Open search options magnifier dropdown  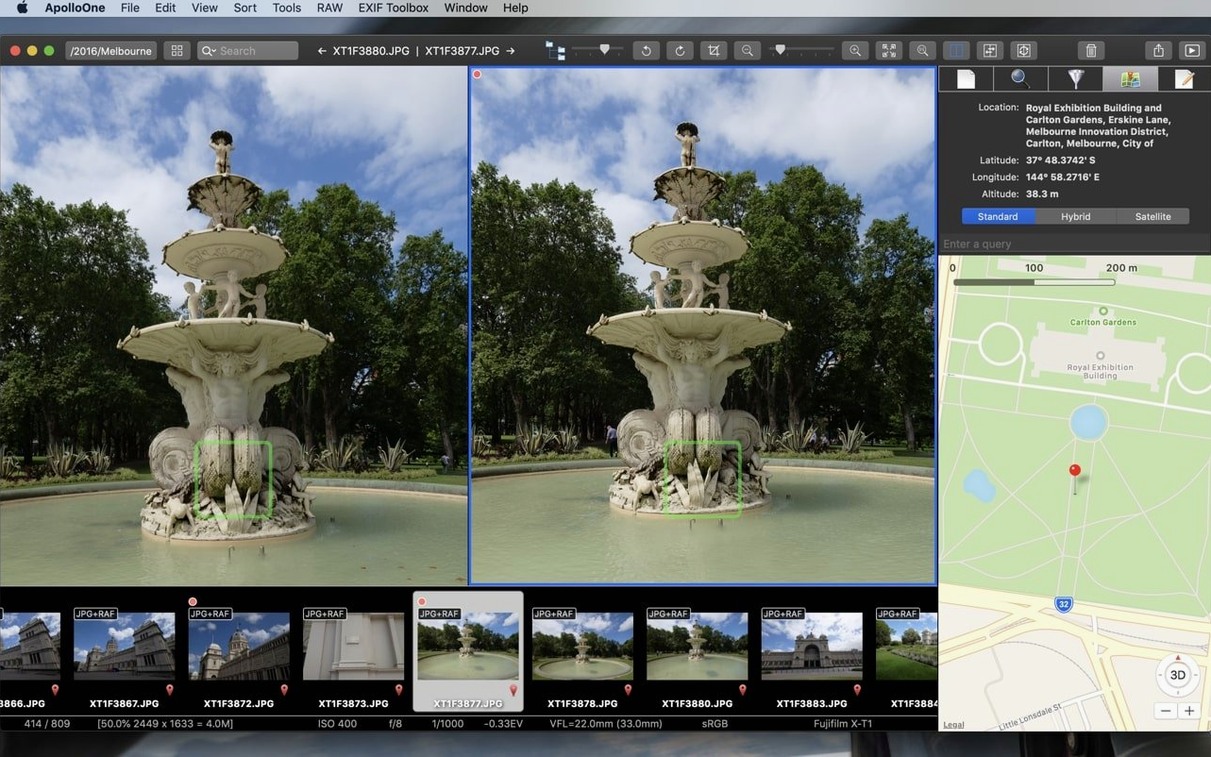pyautogui.click(x=208, y=51)
